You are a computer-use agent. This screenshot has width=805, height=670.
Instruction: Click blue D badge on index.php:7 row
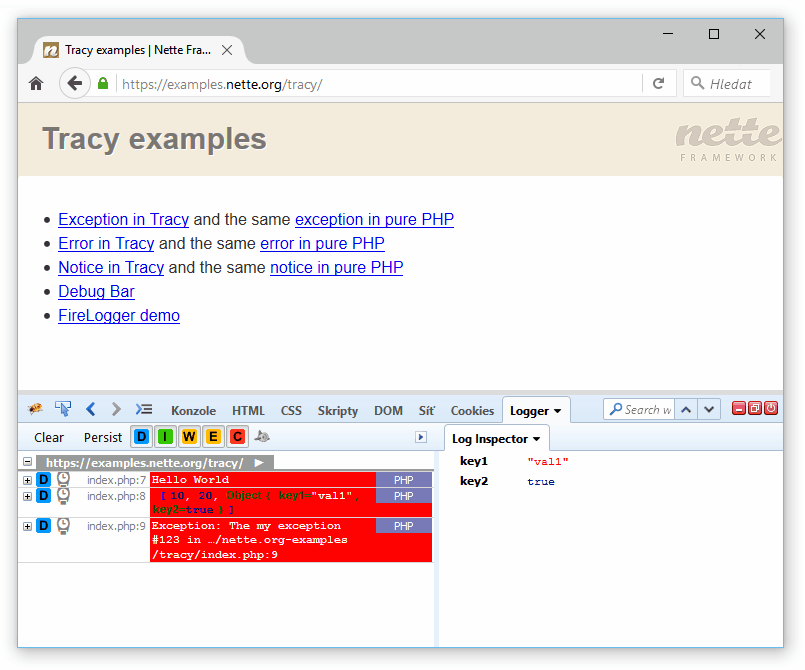44,480
